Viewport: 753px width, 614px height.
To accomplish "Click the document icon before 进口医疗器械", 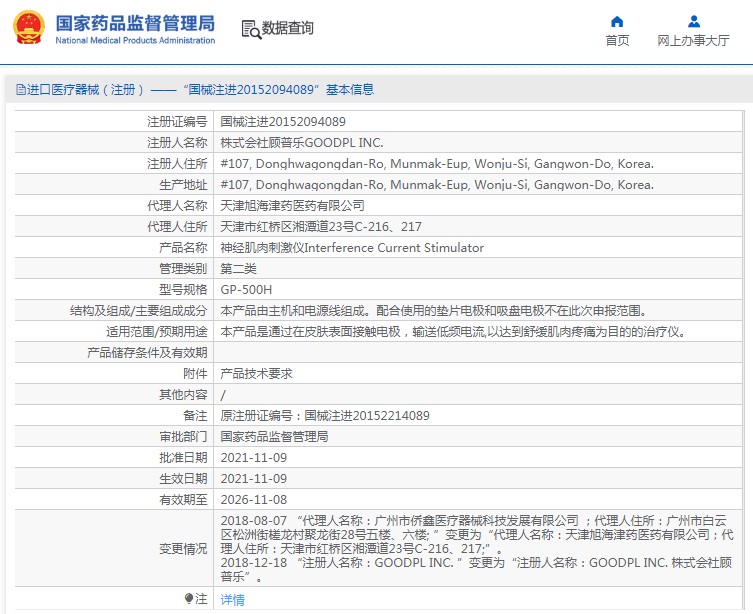I will click(21, 90).
